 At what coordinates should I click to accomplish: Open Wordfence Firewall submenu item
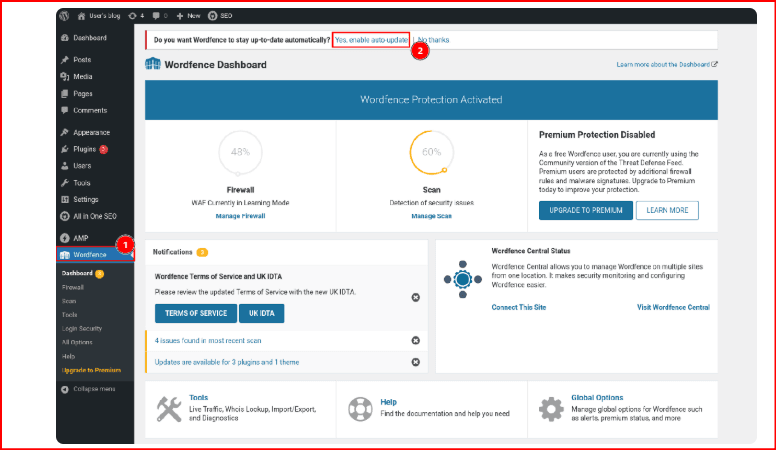coord(73,287)
